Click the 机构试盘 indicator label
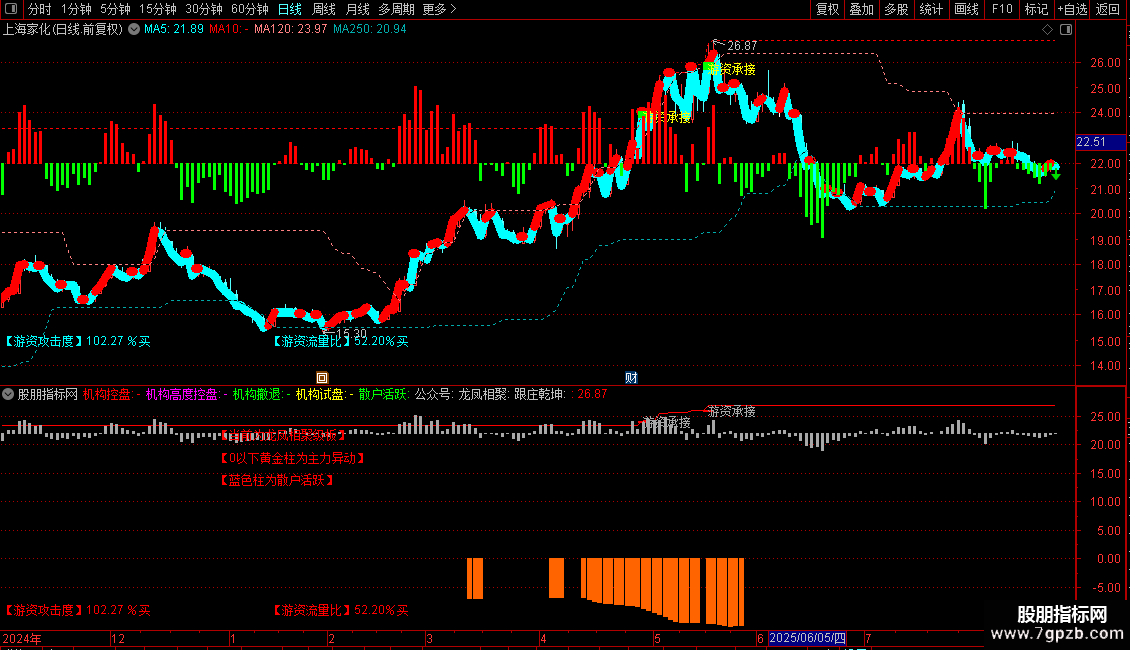This screenshot has height=650, width=1130. [x=320, y=394]
